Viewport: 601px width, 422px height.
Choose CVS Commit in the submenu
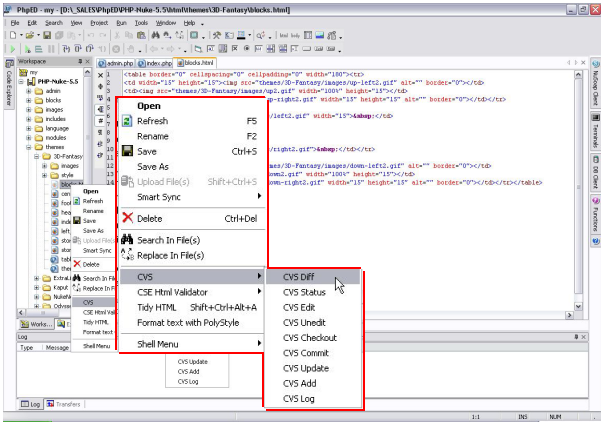313,353
